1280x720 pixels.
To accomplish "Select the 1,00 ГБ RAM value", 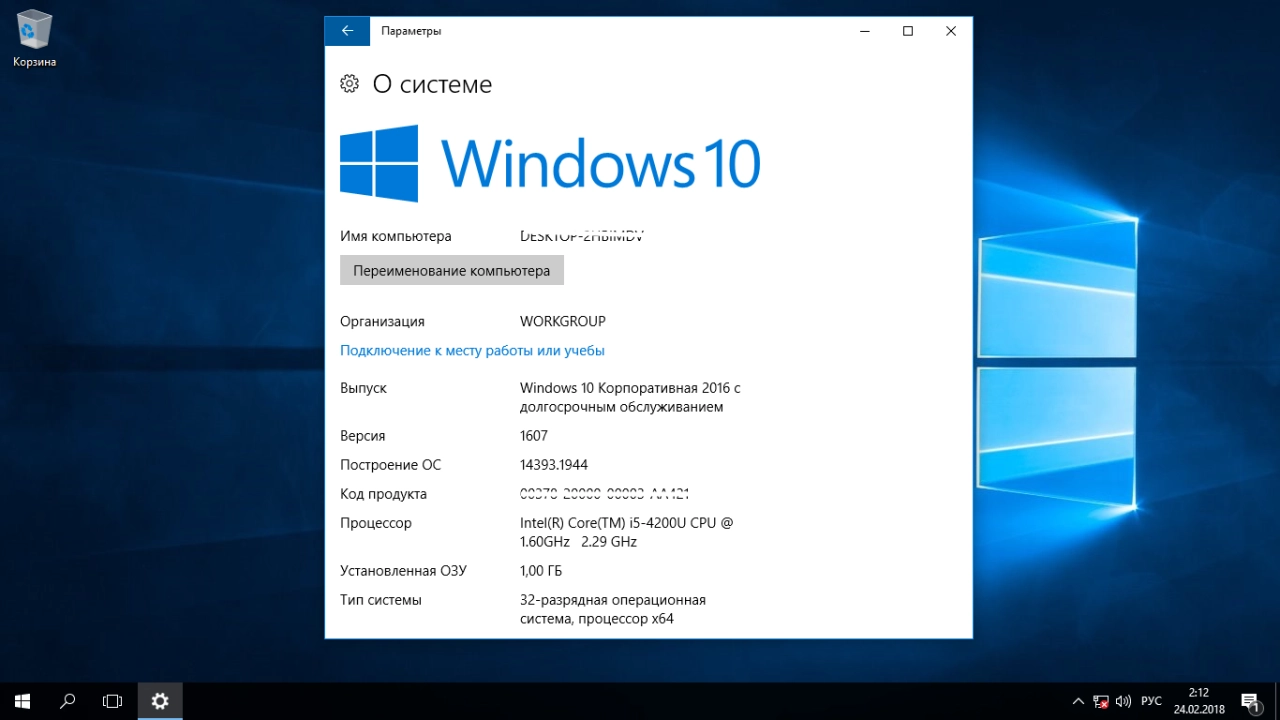I will [x=541, y=571].
